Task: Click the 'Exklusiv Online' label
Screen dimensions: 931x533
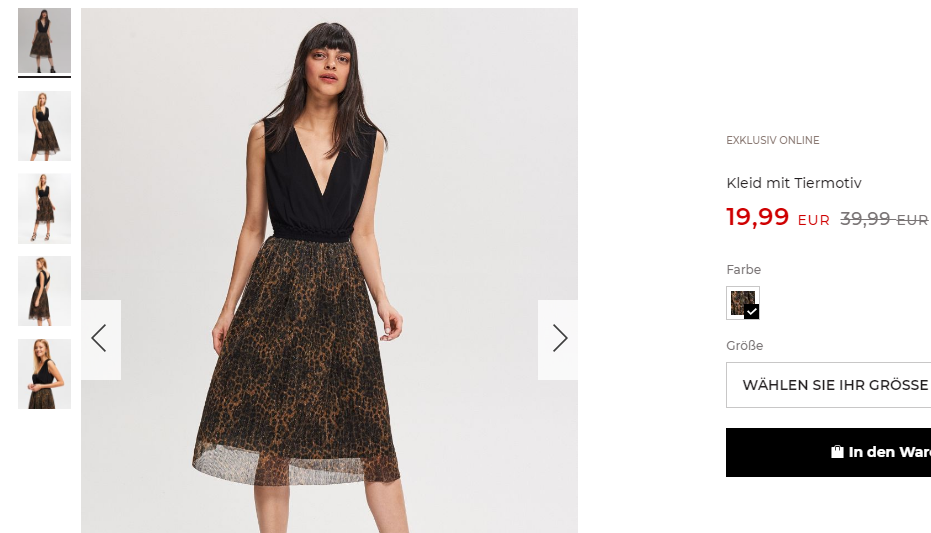Action: (772, 140)
